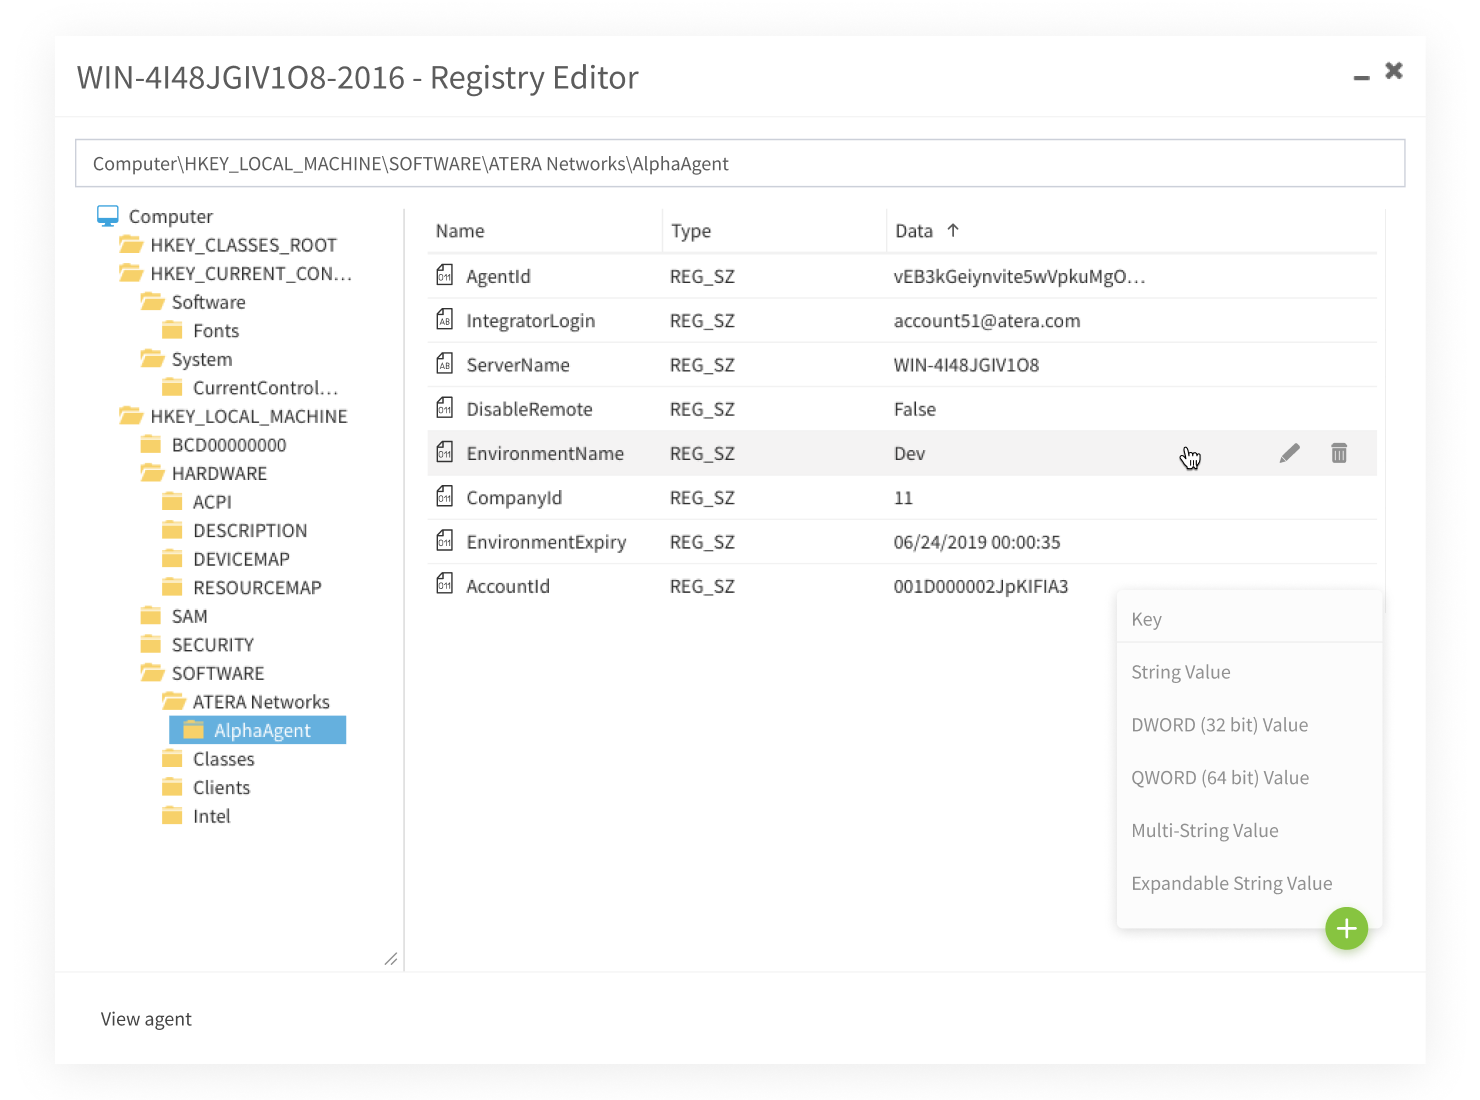Open the View agent link
Screen dimensions: 1480x1100
(146, 1019)
